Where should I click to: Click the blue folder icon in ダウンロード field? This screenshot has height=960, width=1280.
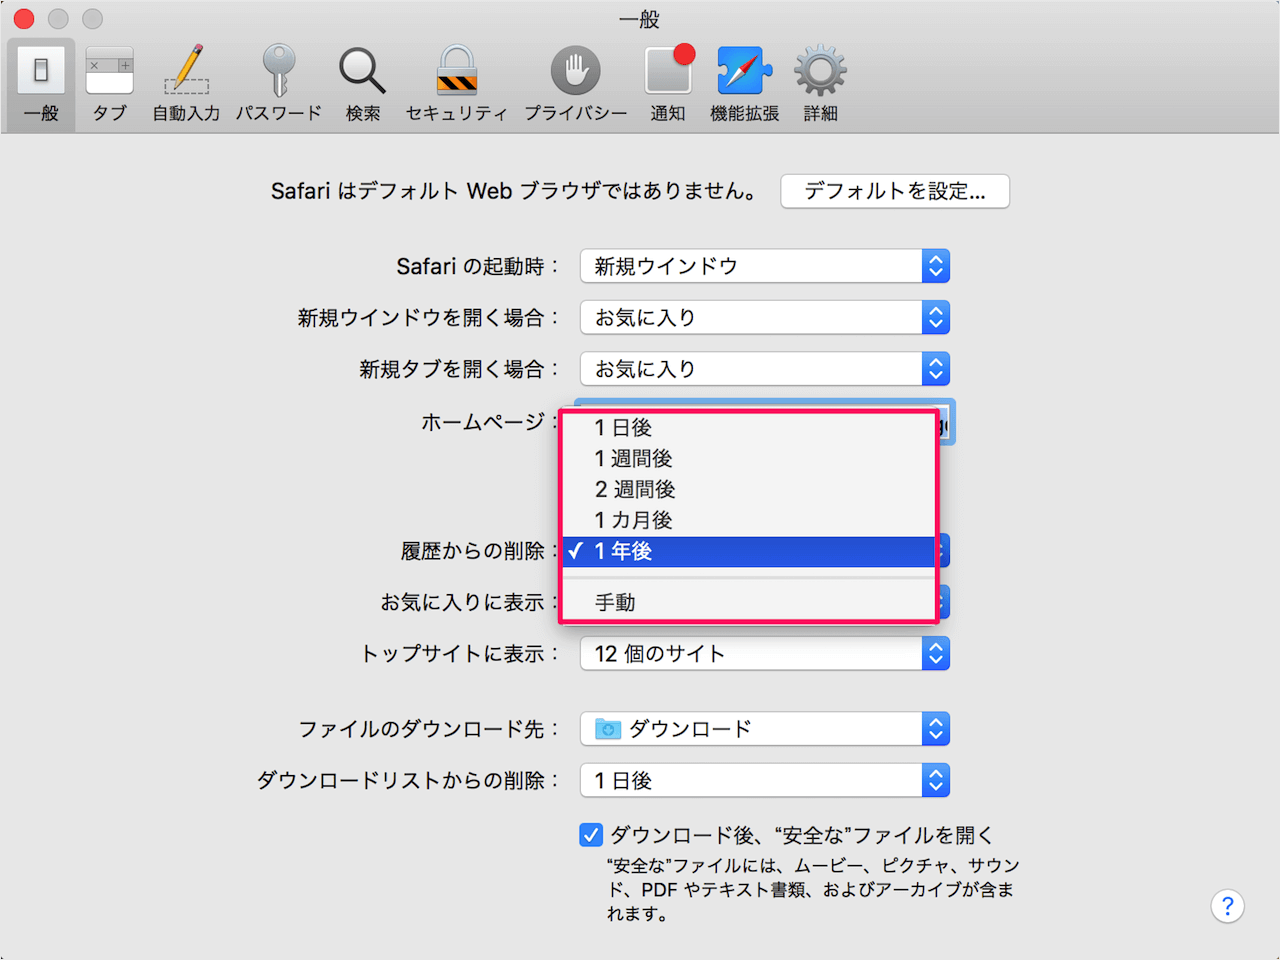click(x=608, y=729)
